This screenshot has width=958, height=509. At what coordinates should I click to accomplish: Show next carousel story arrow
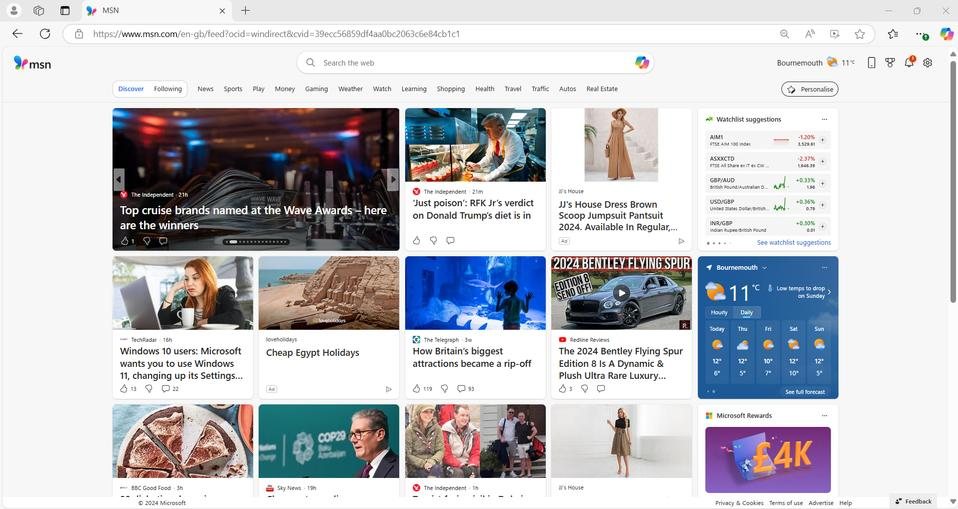point(393,179)
